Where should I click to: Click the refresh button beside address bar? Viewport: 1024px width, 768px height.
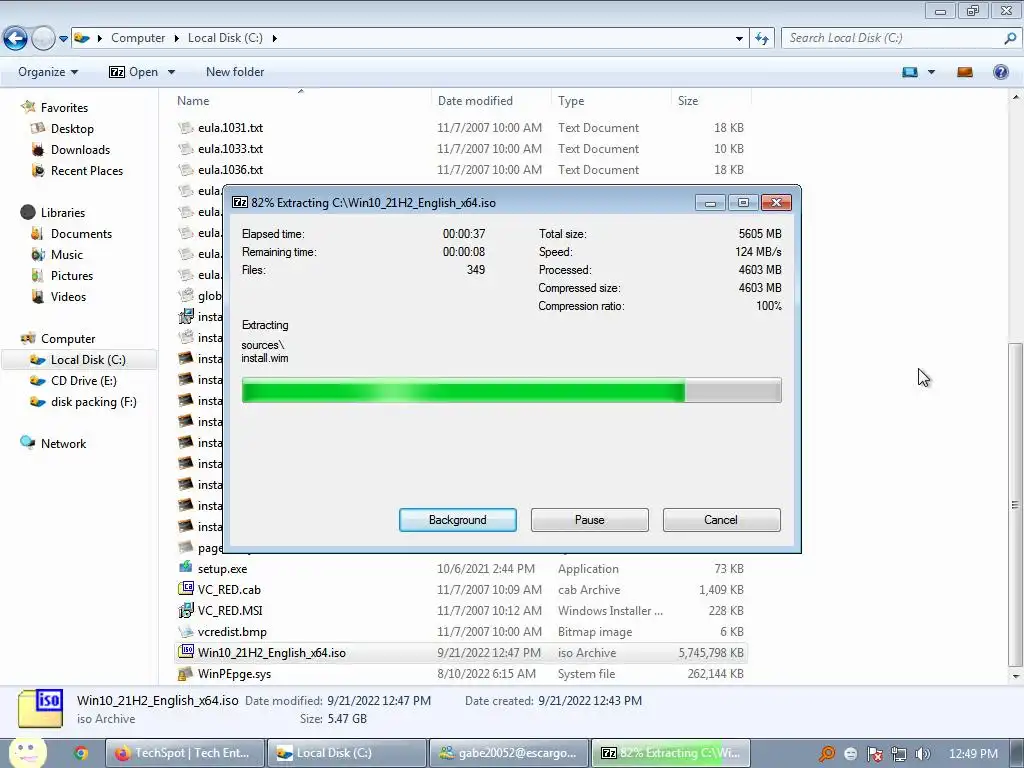(761, 39)
